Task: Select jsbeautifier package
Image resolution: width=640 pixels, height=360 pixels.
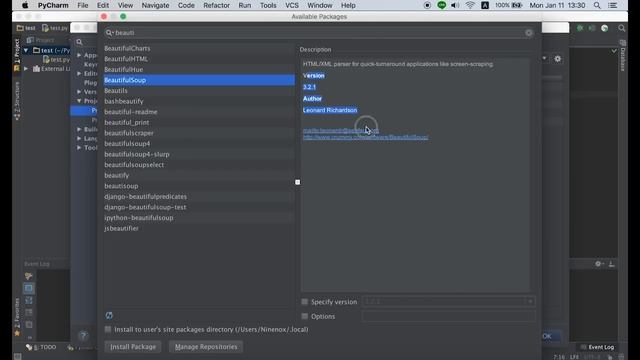Action: click(x=199, y=229)
